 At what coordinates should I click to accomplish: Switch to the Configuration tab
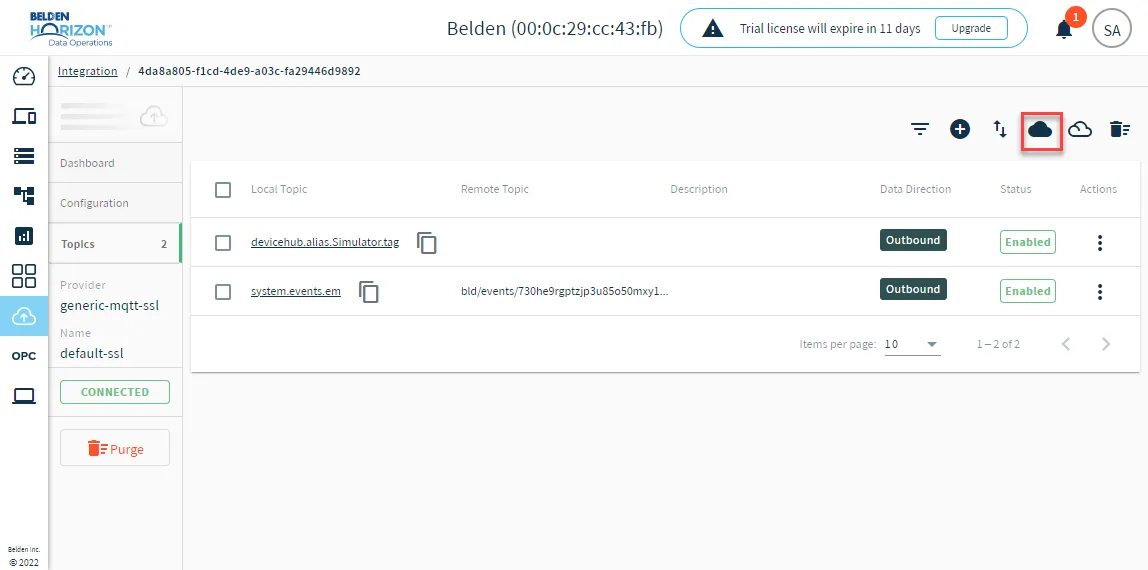(114, 203)
